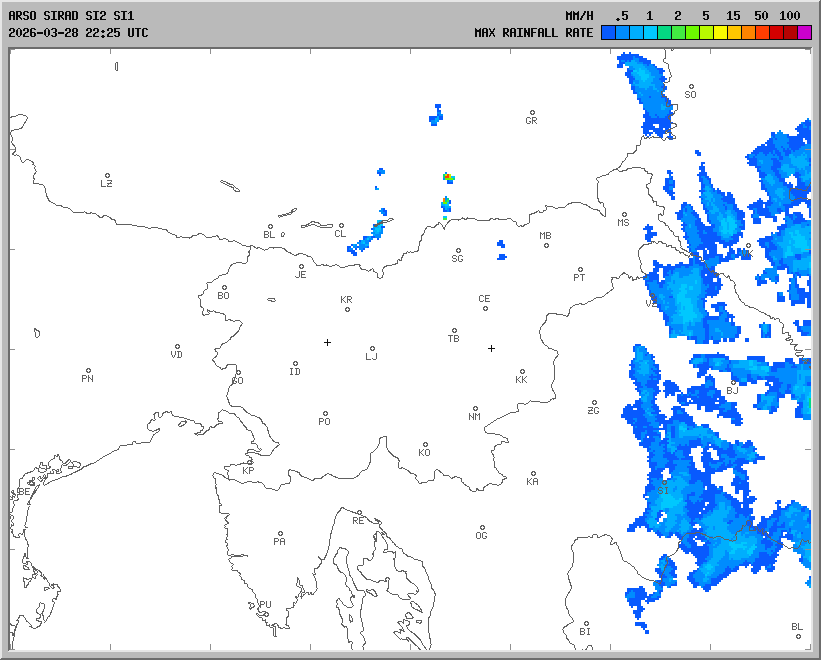
Task: Click the GR city marker
Action: point(532,113)
